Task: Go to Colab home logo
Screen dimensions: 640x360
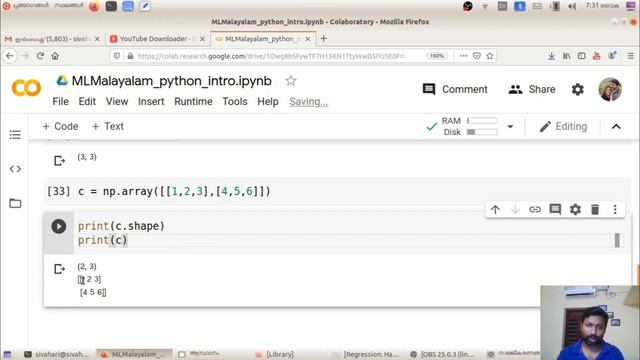Action: [27, 88]
